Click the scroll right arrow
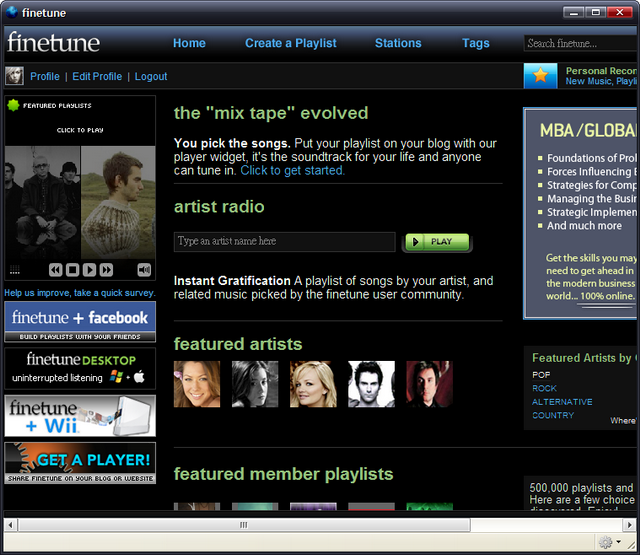The width and height of the screenshot is (640, 555). [629, 525]
